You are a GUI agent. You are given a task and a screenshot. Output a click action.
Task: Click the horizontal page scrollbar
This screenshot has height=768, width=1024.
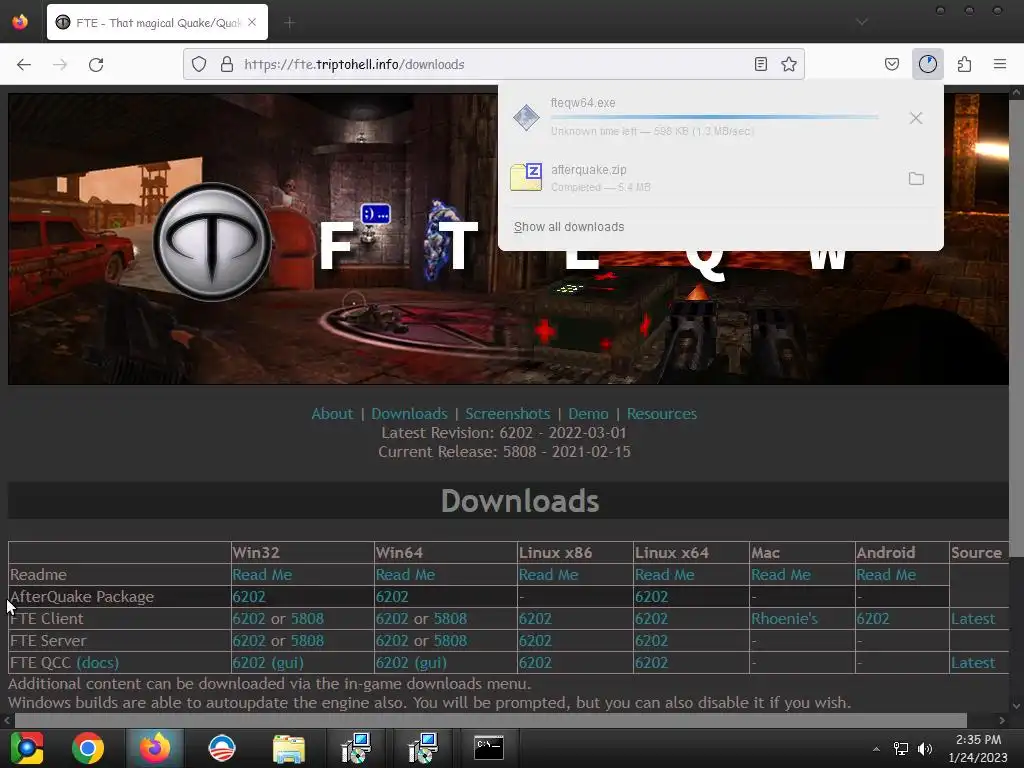pyautogui.click(x=490, y=720)
